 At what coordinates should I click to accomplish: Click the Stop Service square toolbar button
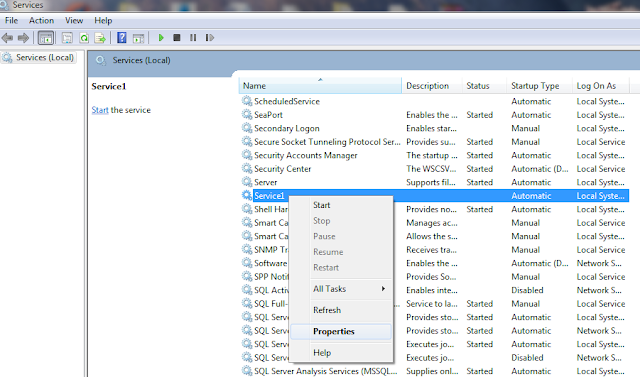tap(177, 38)
